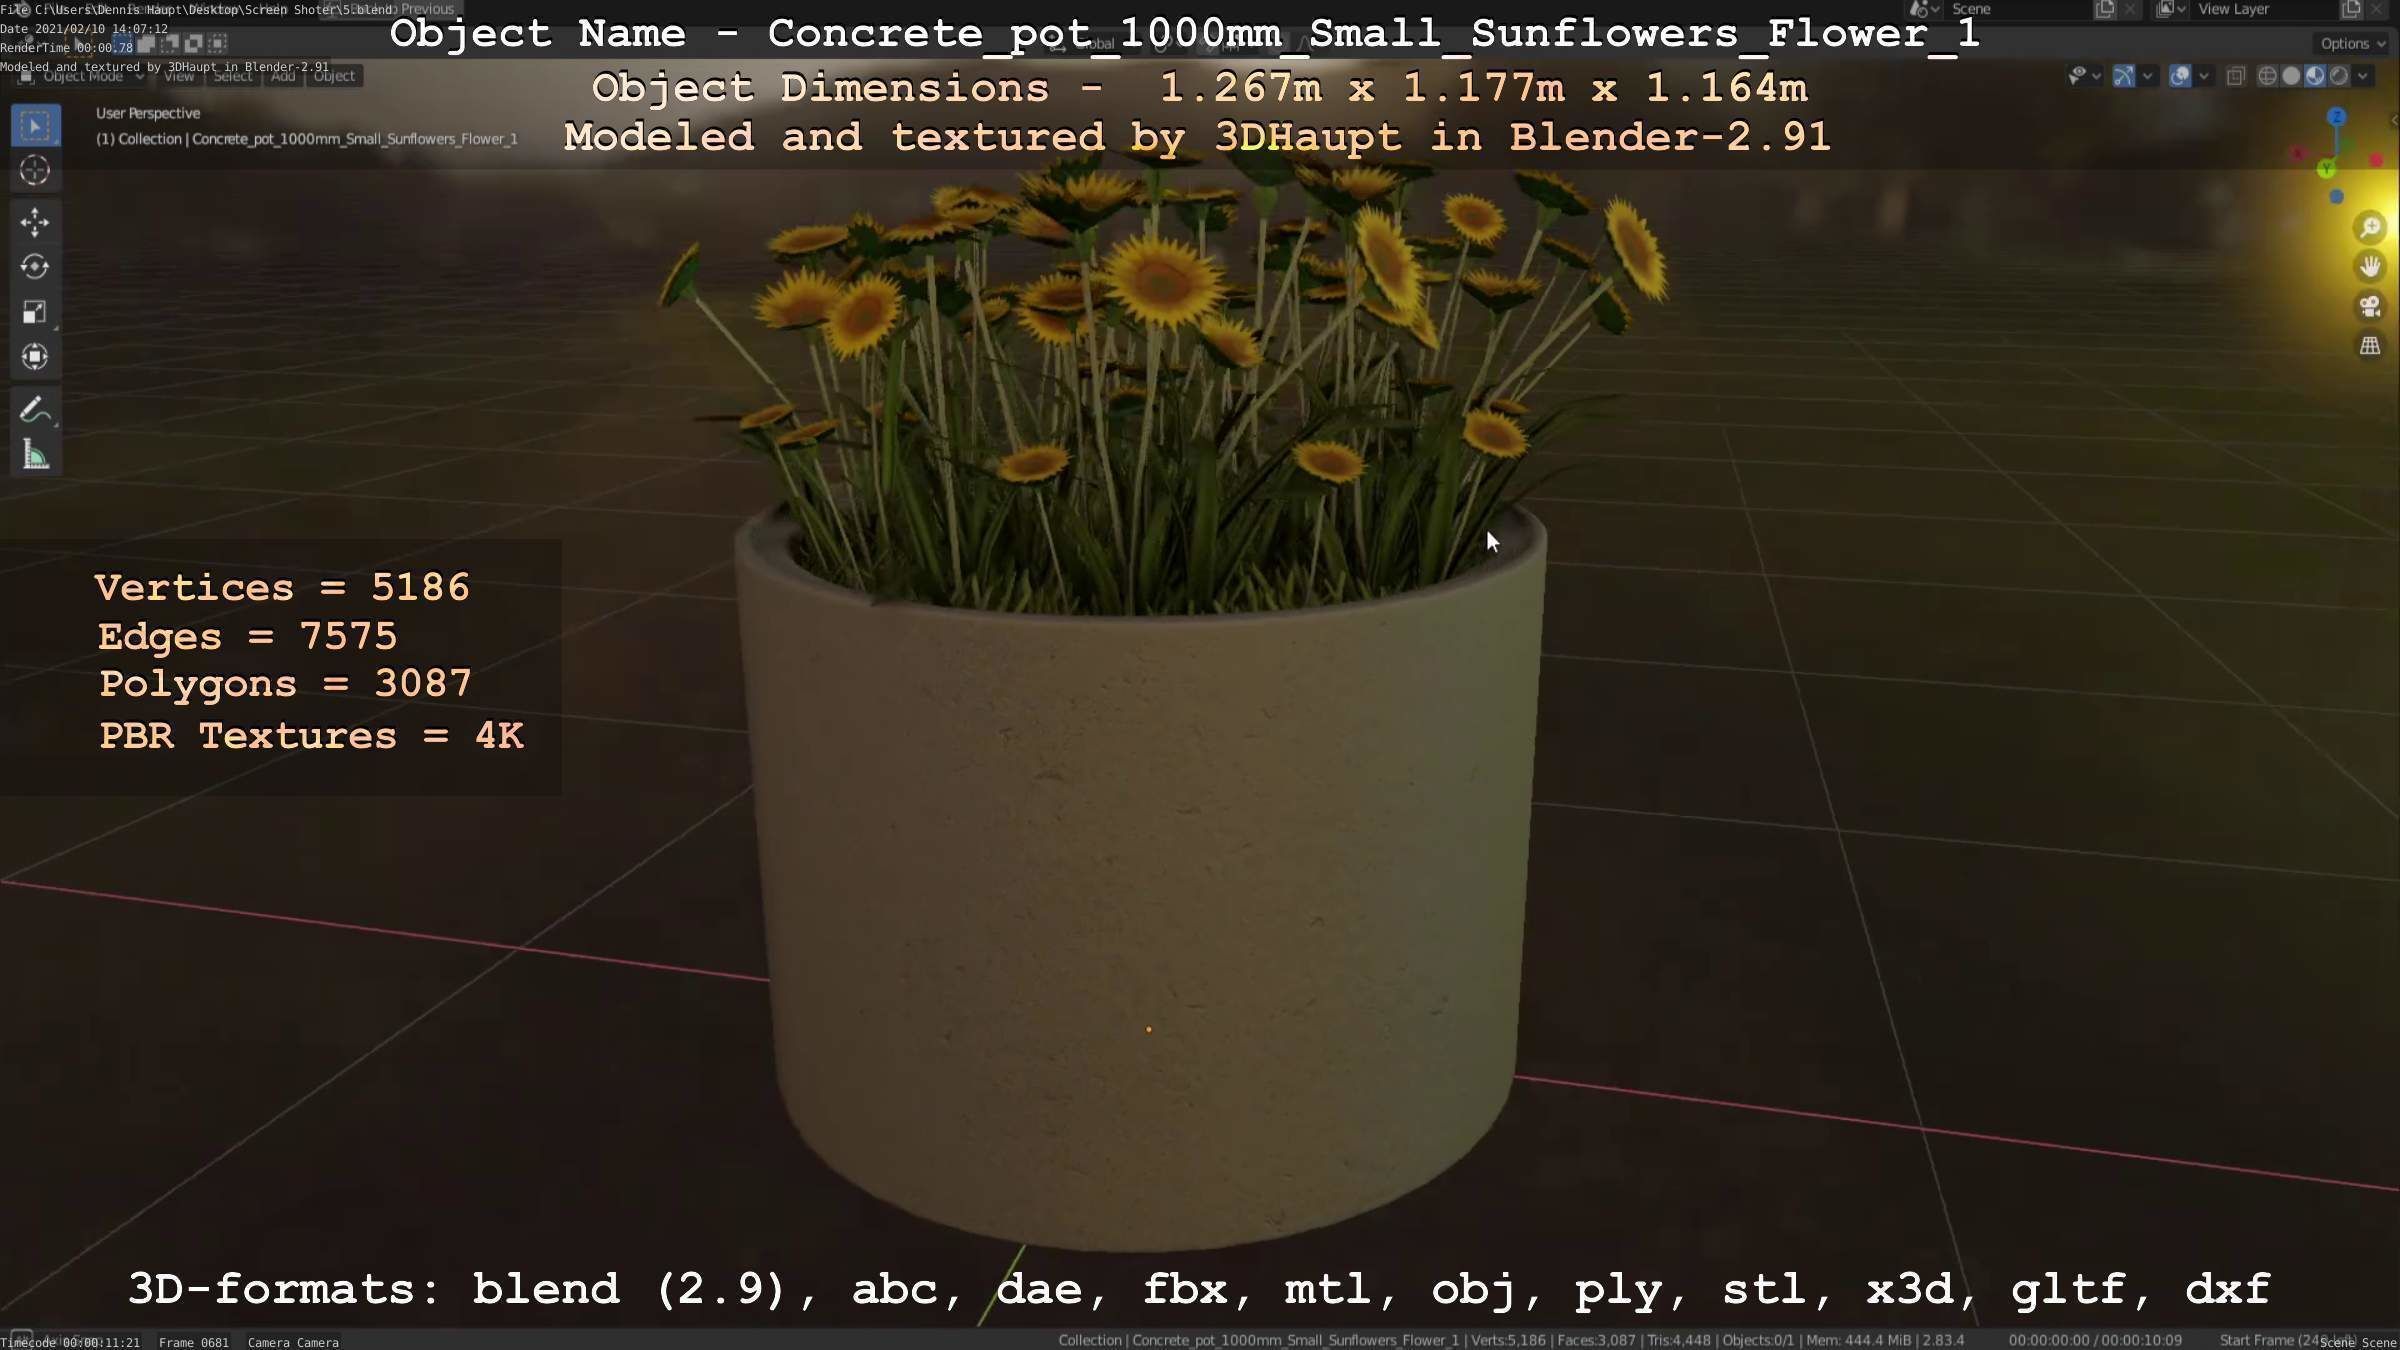Select the Measure ruler tool
Viewport: 2400px width, 1350px height.
(x=35, y=455)
